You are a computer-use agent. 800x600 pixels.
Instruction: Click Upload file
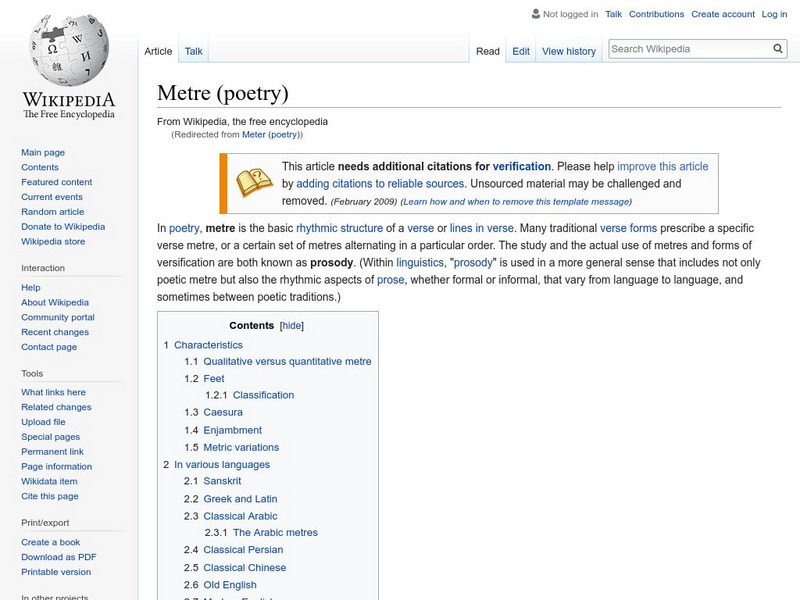tap(43, 422)
